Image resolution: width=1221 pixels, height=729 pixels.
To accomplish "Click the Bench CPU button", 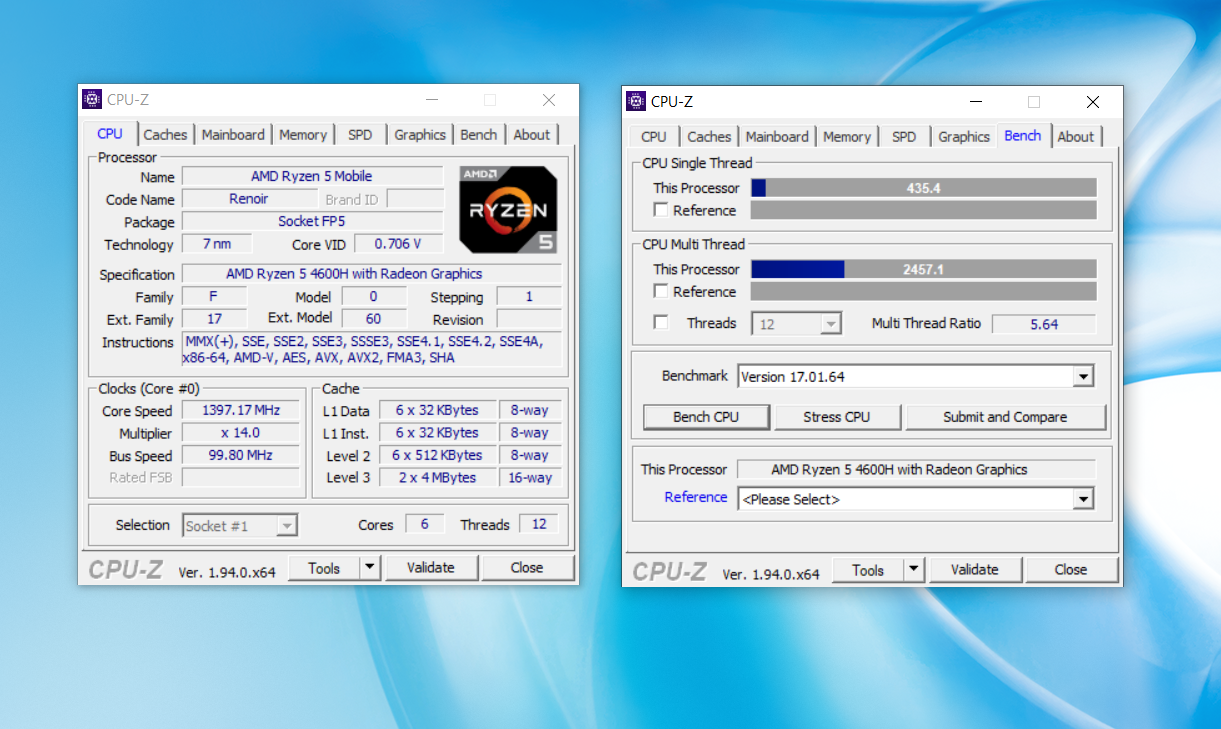I will pyautogui.click(x=706, y=417).
